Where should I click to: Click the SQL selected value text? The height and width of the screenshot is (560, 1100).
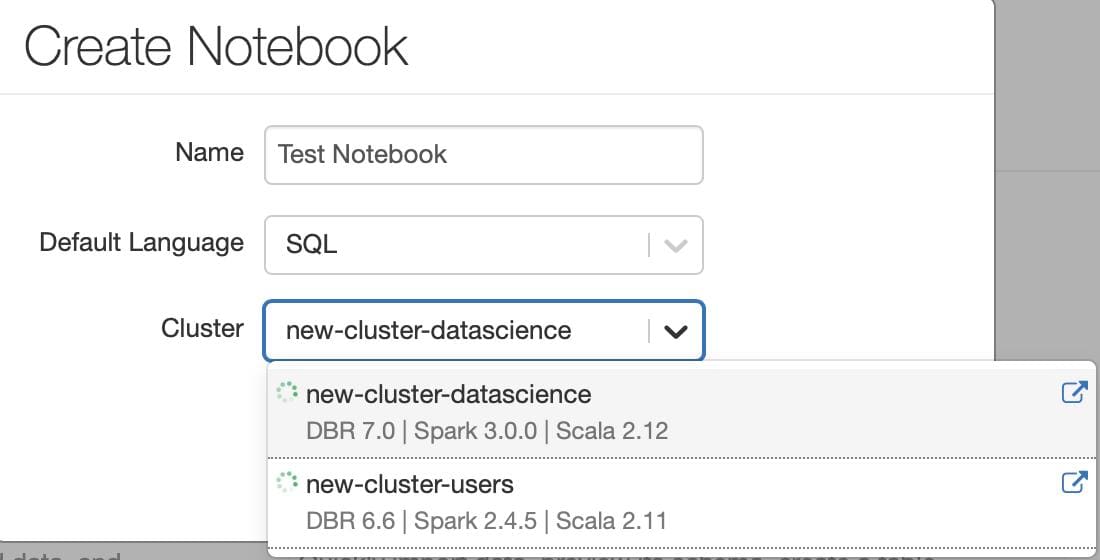coord(311,245)
